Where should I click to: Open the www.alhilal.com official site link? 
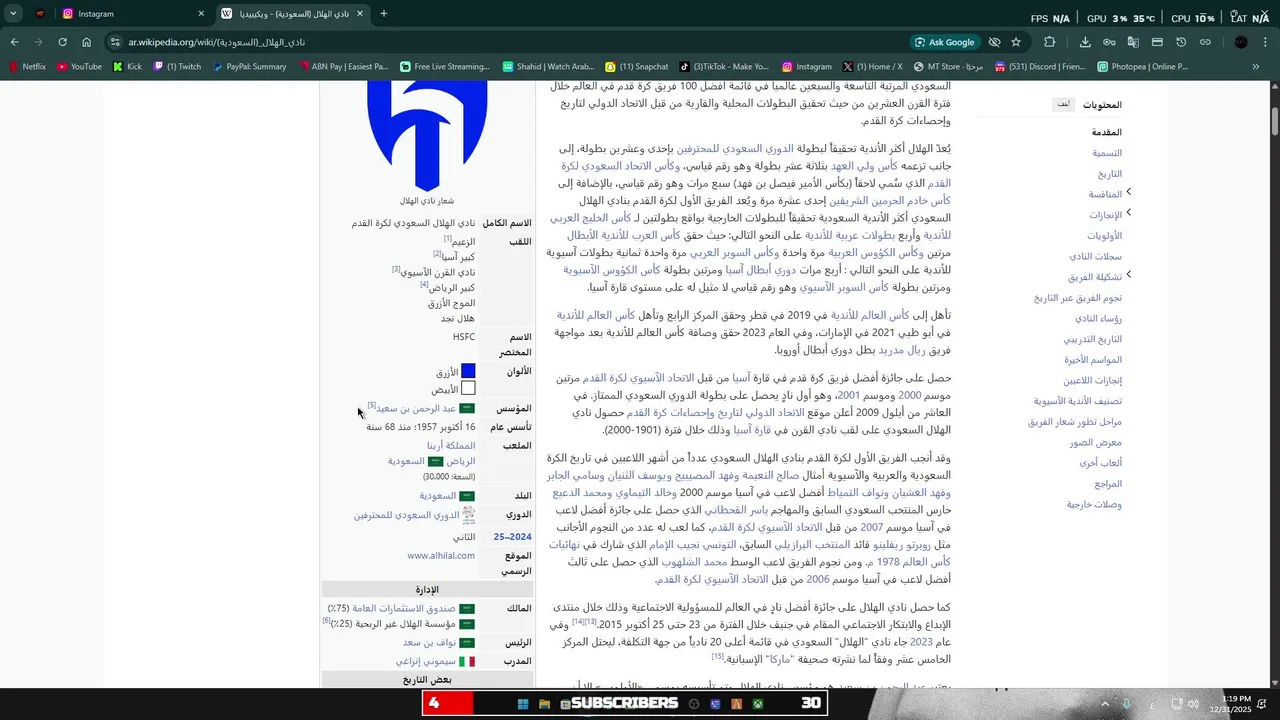click(441, 556)
